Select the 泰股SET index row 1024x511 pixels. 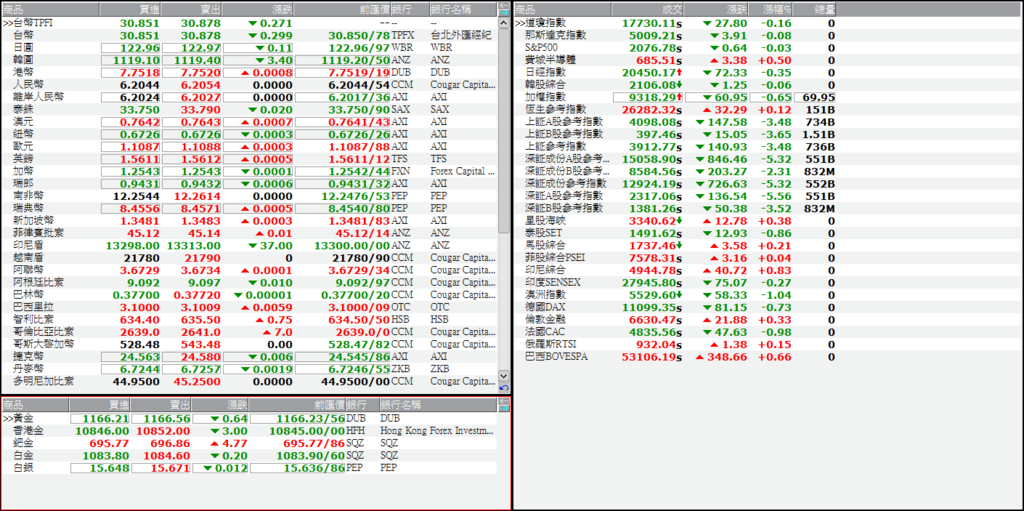point(675,233)
